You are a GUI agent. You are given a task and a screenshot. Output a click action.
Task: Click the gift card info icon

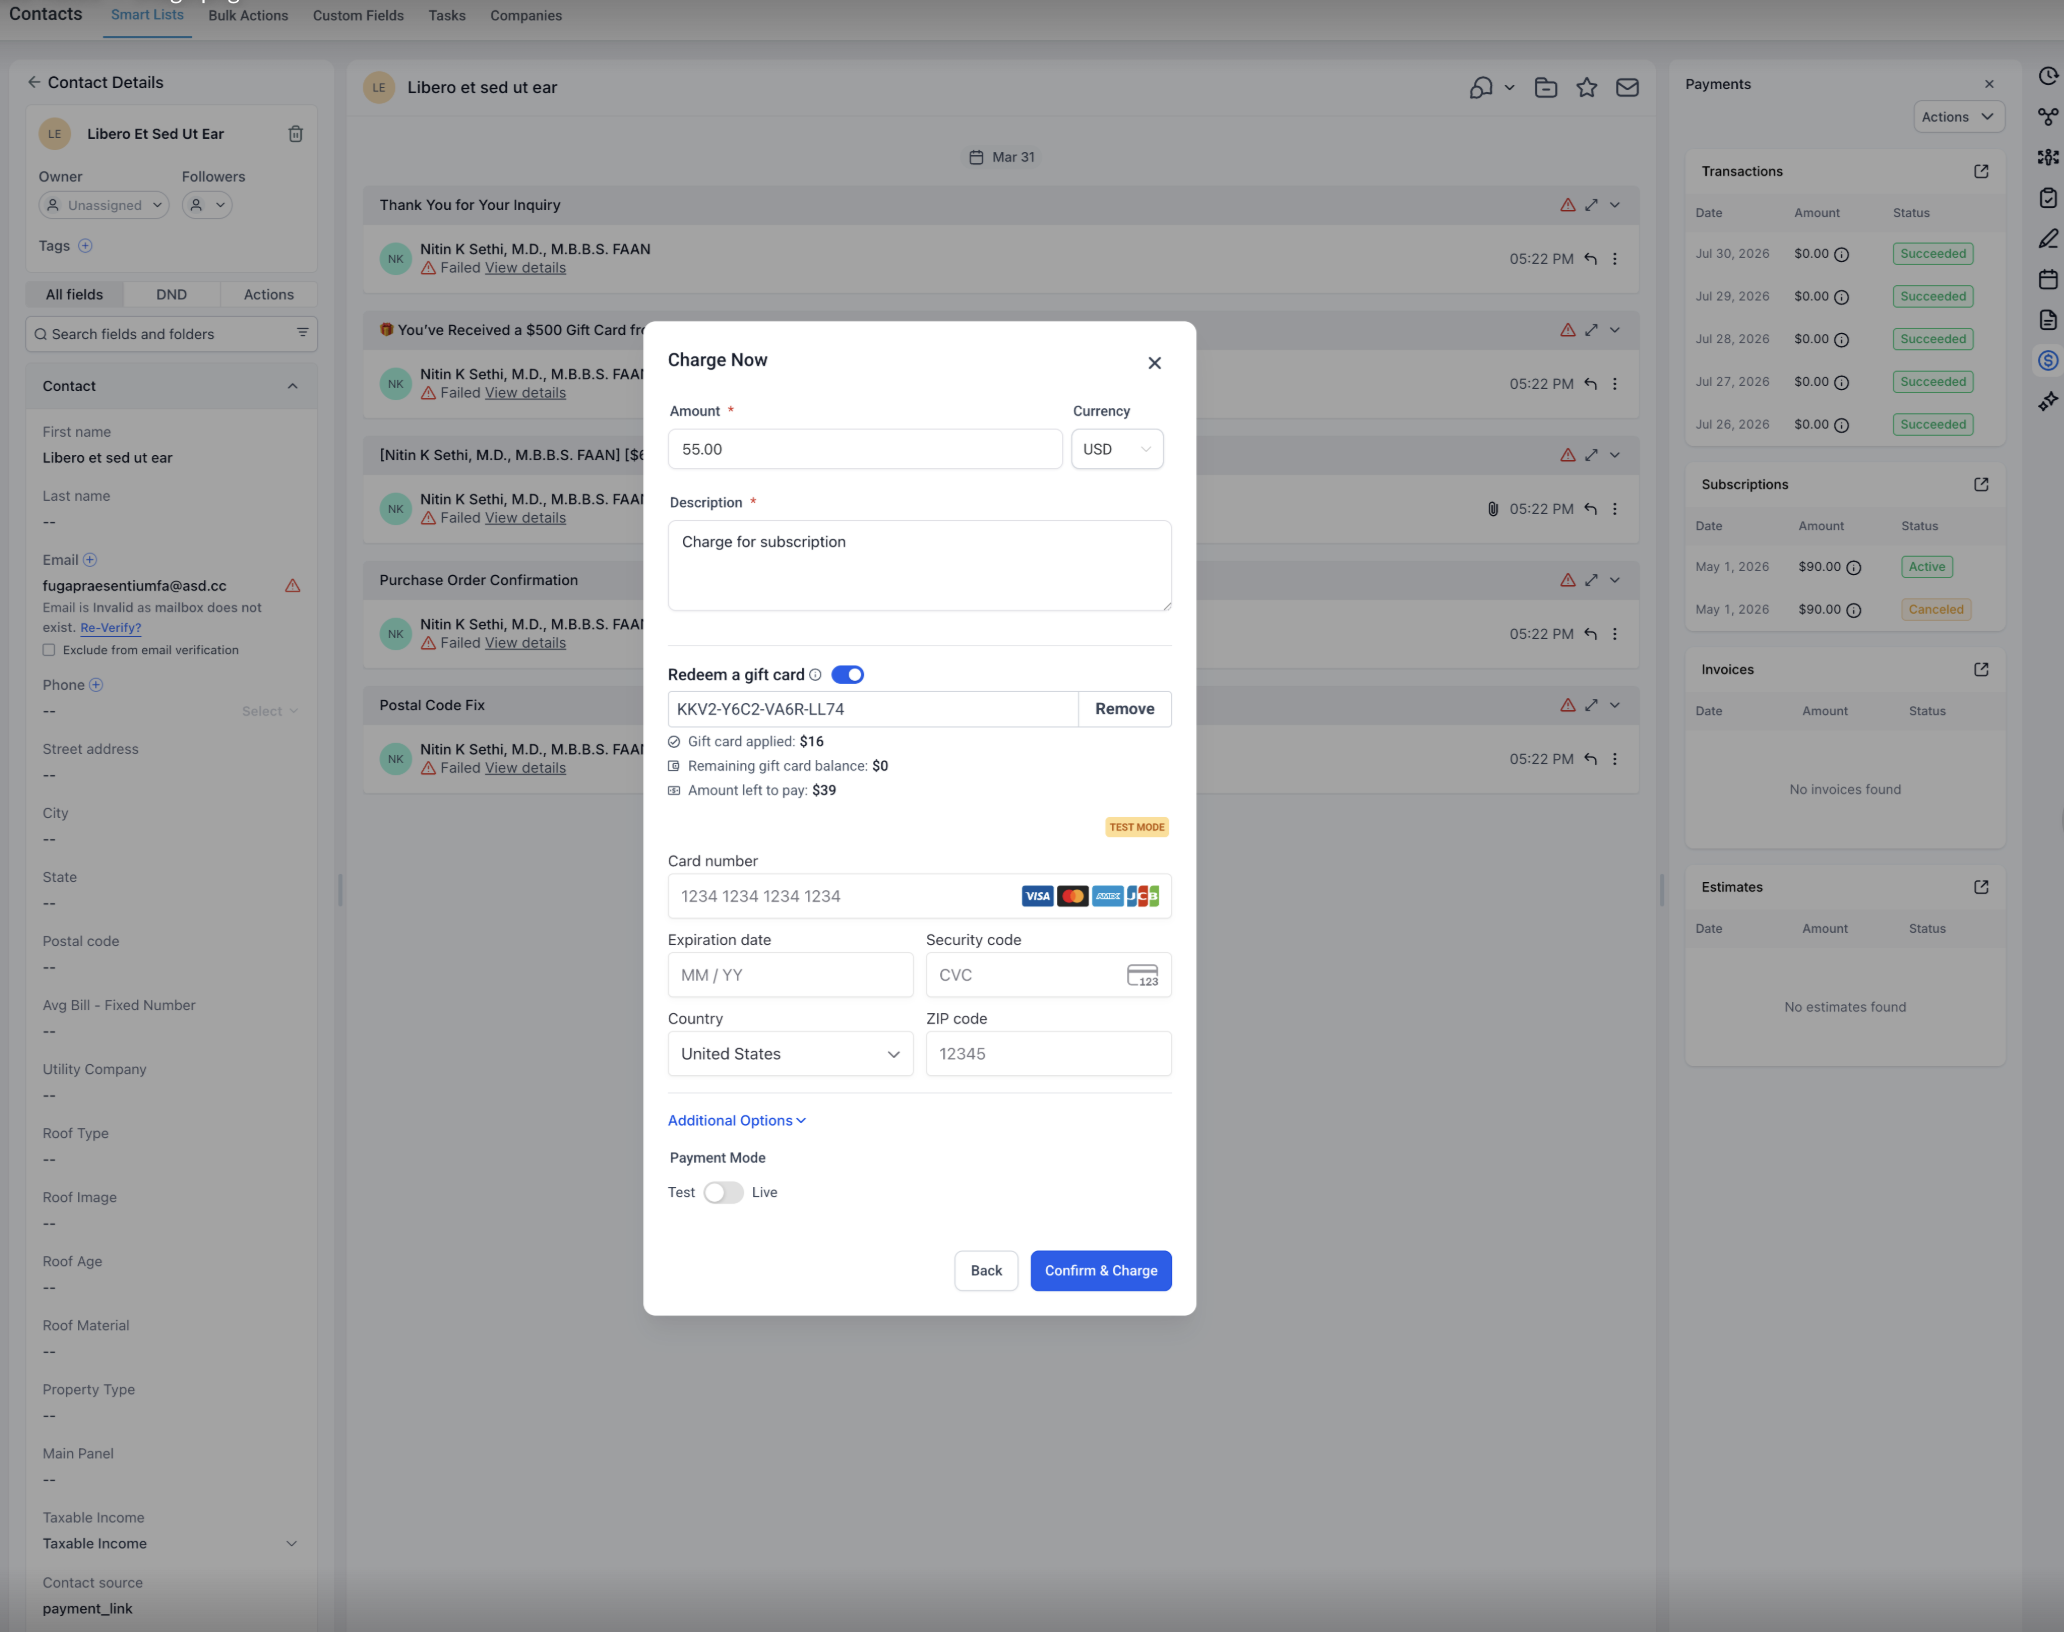[815, 675]
